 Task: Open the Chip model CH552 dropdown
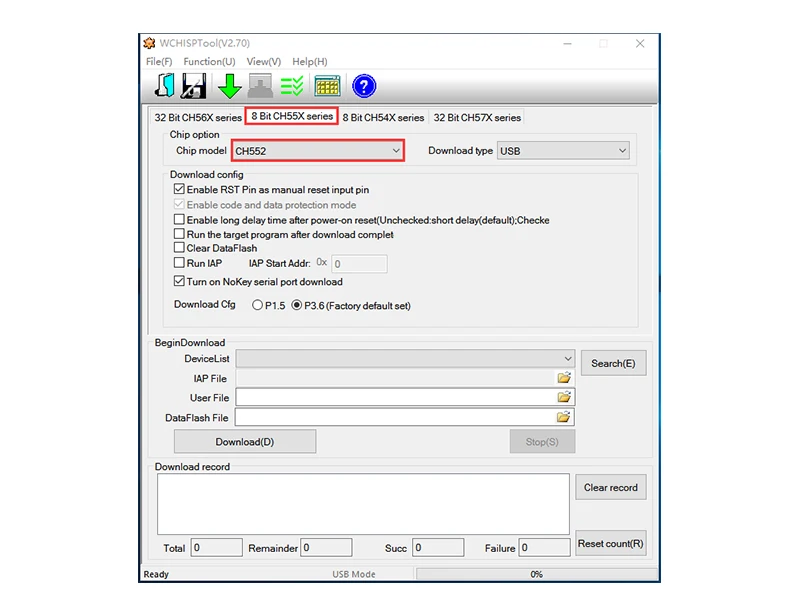pos(318,151)
